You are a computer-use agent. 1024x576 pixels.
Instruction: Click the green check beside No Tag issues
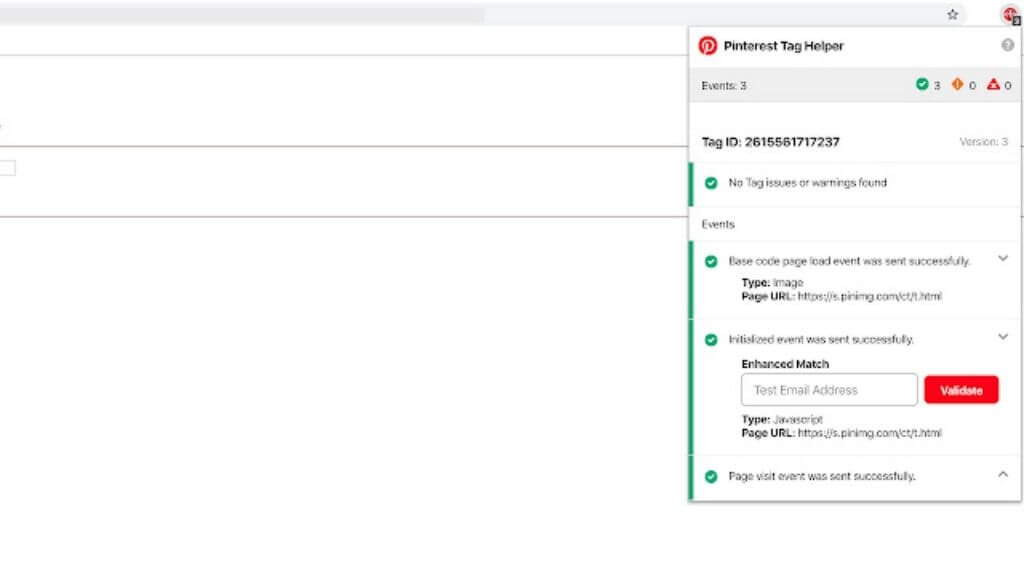(711, 183)
